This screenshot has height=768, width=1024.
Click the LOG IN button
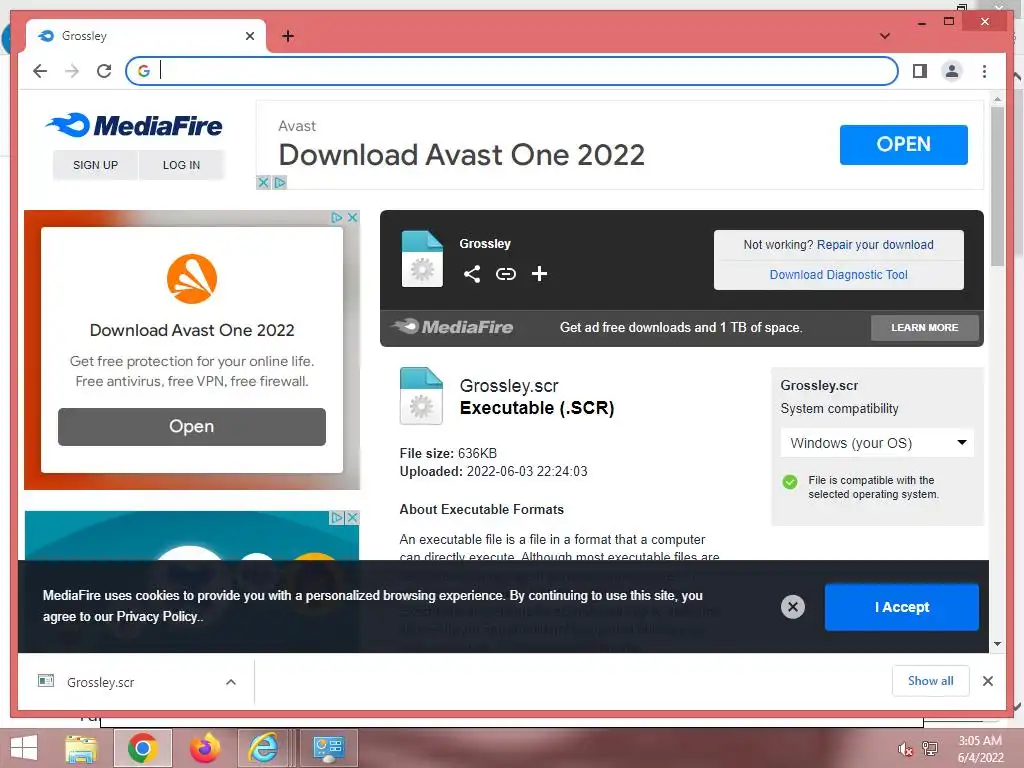point(182,165)
